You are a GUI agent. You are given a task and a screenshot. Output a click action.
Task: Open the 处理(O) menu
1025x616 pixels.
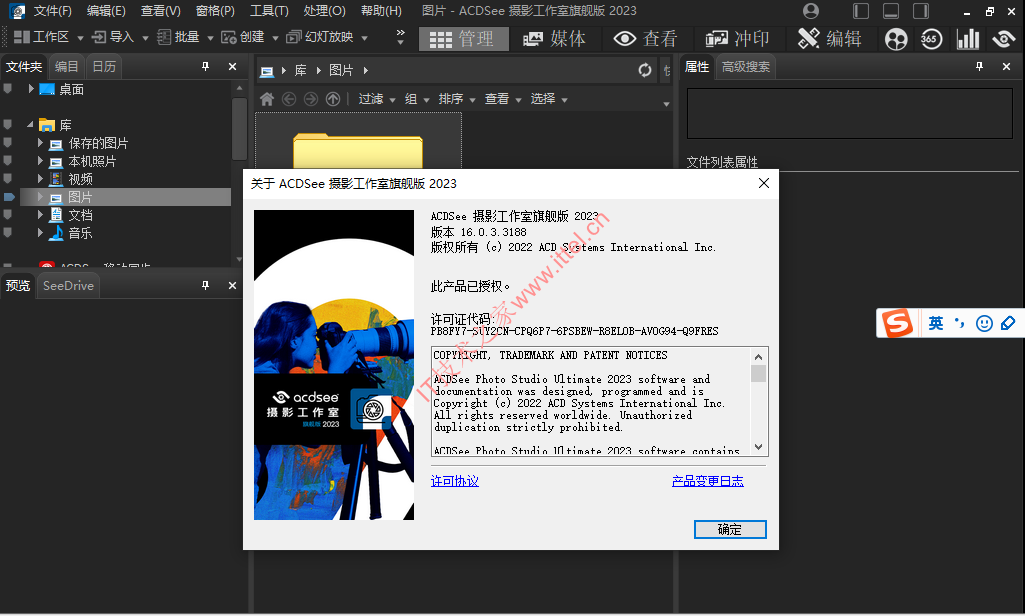tap(324, 11)
